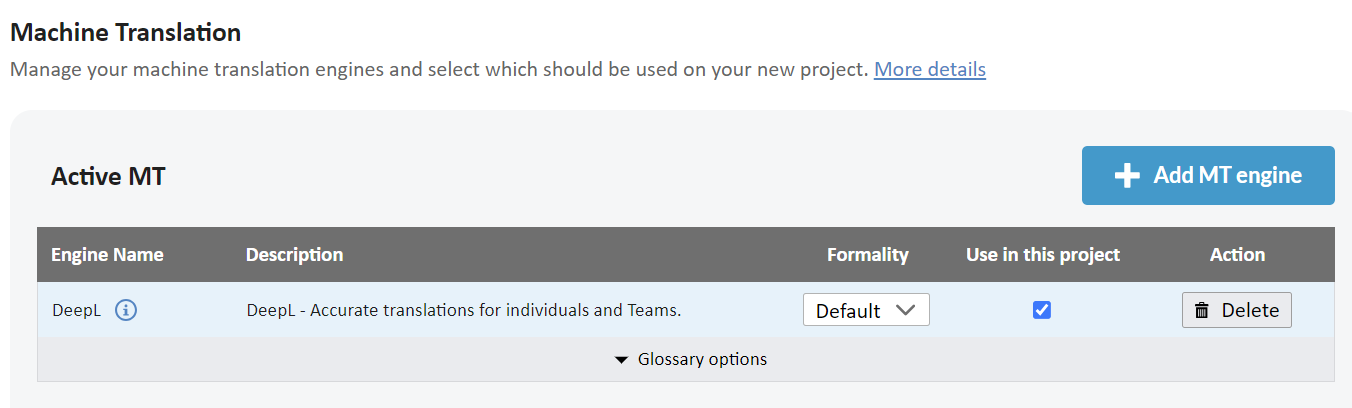
Task: Uncheck Use in this project for DeepL
Action: pos(1042,310)
